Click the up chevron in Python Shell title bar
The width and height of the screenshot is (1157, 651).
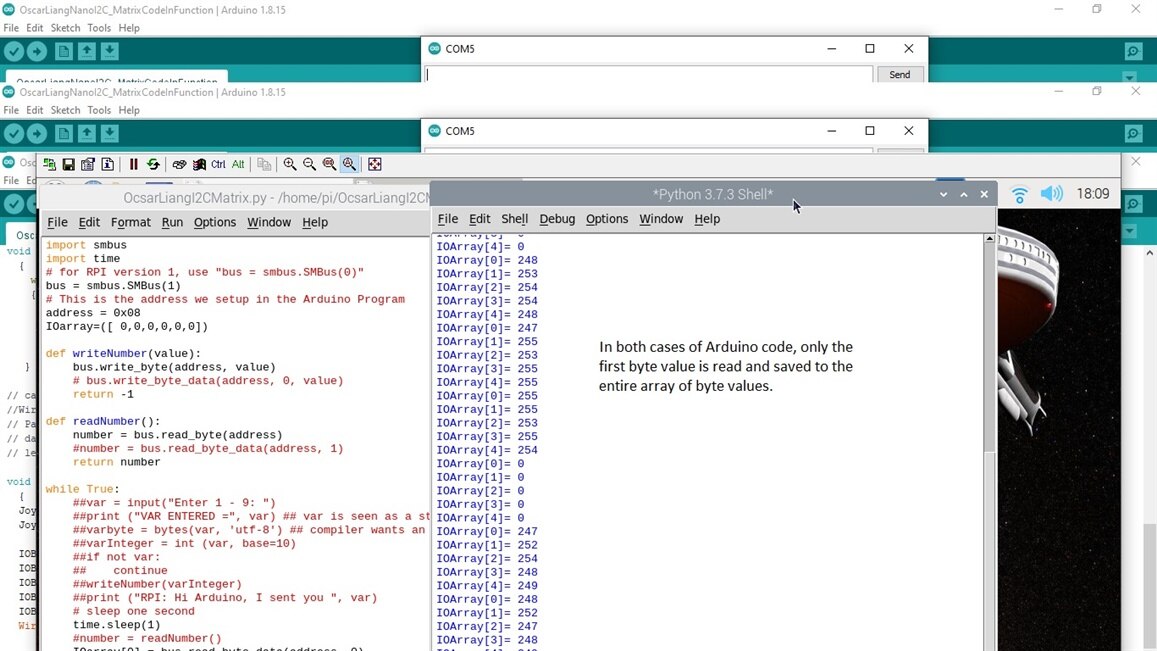pos(964,195)
